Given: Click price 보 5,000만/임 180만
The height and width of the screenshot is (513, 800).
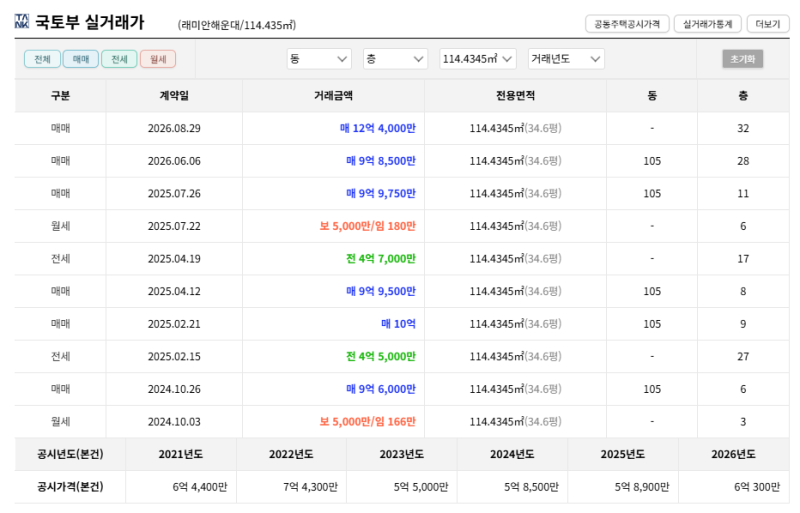Looking at the screenshot, I should click(367, 226).
